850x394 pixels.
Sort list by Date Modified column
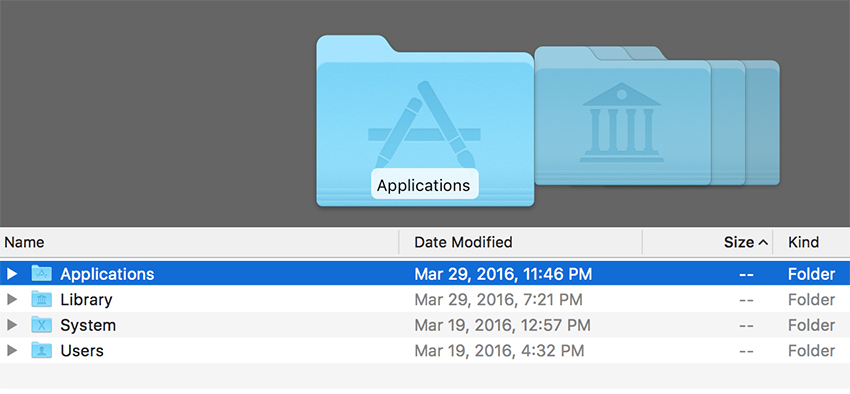tap(520, 242)
